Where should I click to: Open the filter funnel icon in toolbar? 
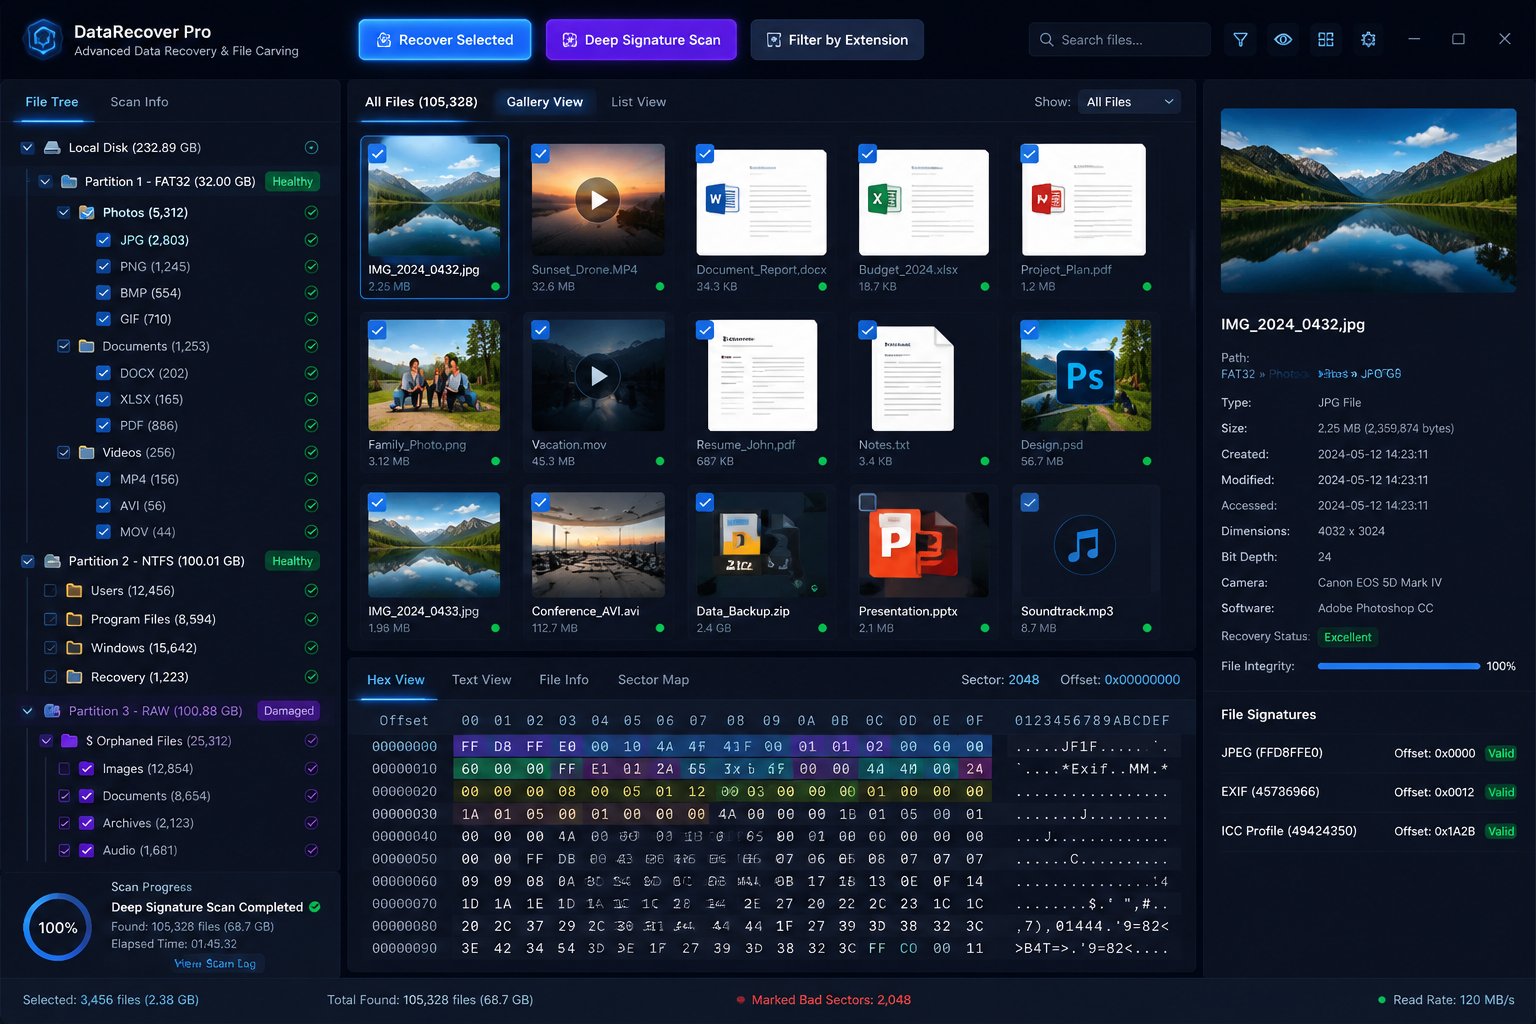click(x=1240, y=40)
